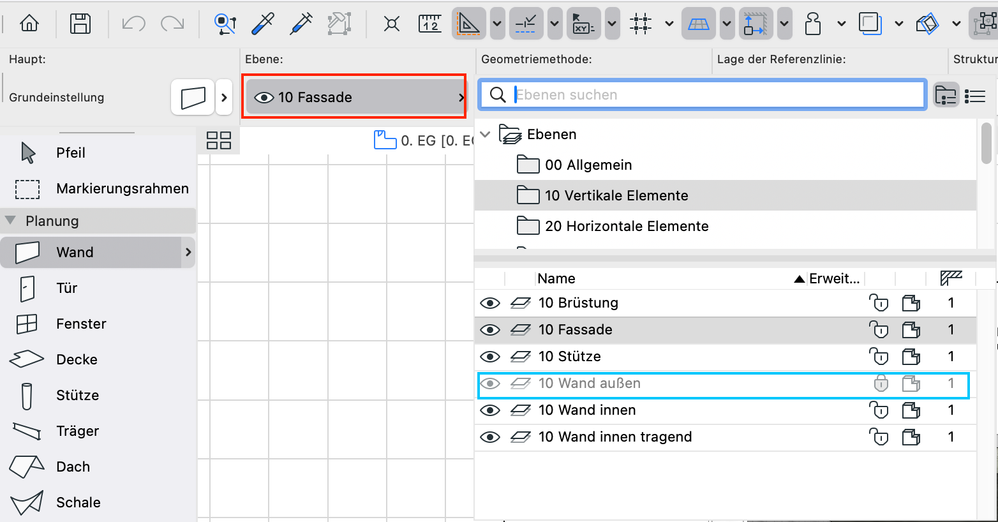This screenshot has height=522, width=998.
Task: Open the Ebene dropdown showing 10 Fassade
Action: (355, 97)
